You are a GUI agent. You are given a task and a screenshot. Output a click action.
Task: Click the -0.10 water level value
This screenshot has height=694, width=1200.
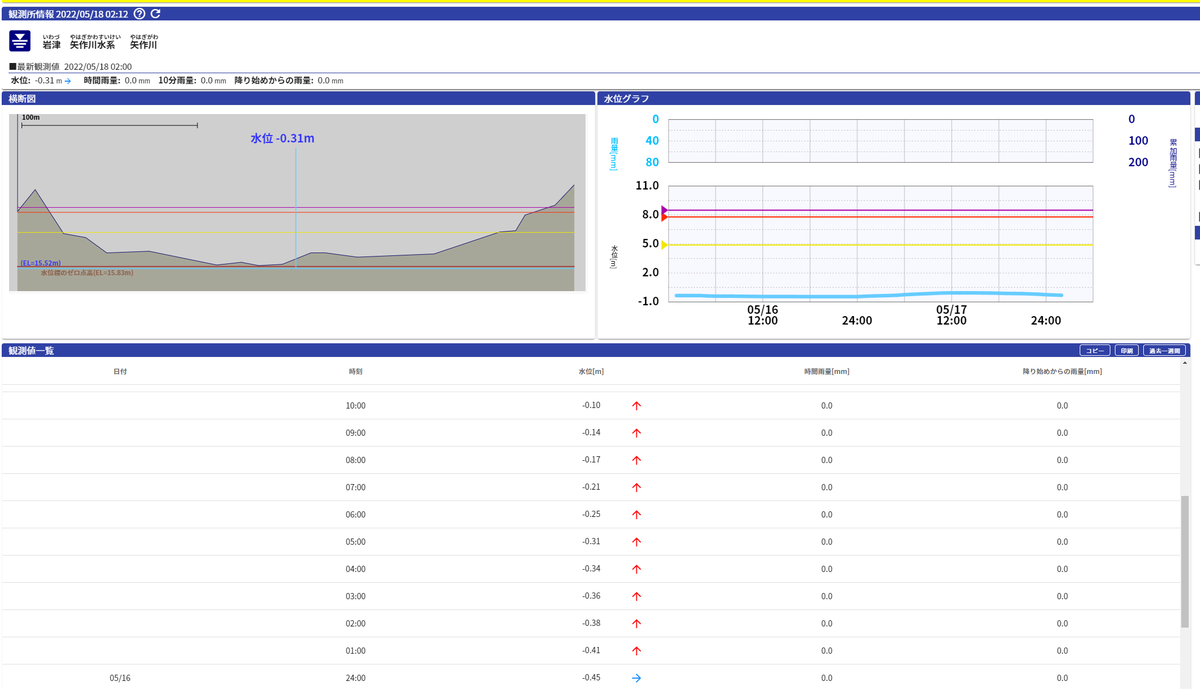[x=591, y=406]
